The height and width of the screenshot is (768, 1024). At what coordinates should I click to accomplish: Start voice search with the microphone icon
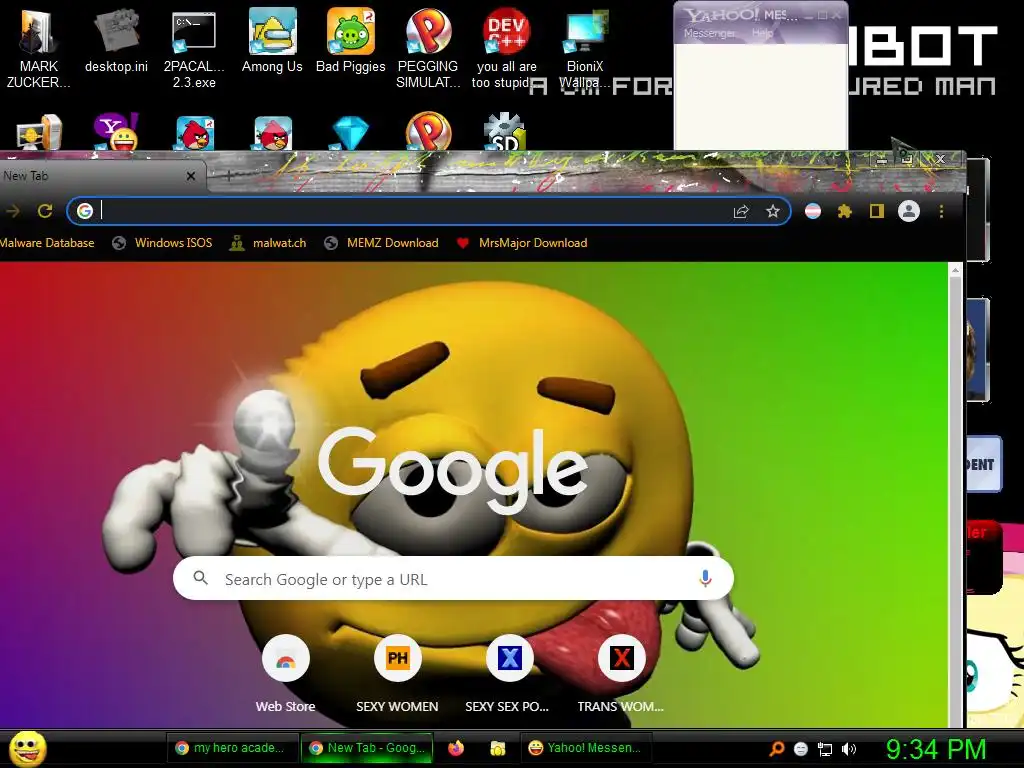(x=705, y=579)
